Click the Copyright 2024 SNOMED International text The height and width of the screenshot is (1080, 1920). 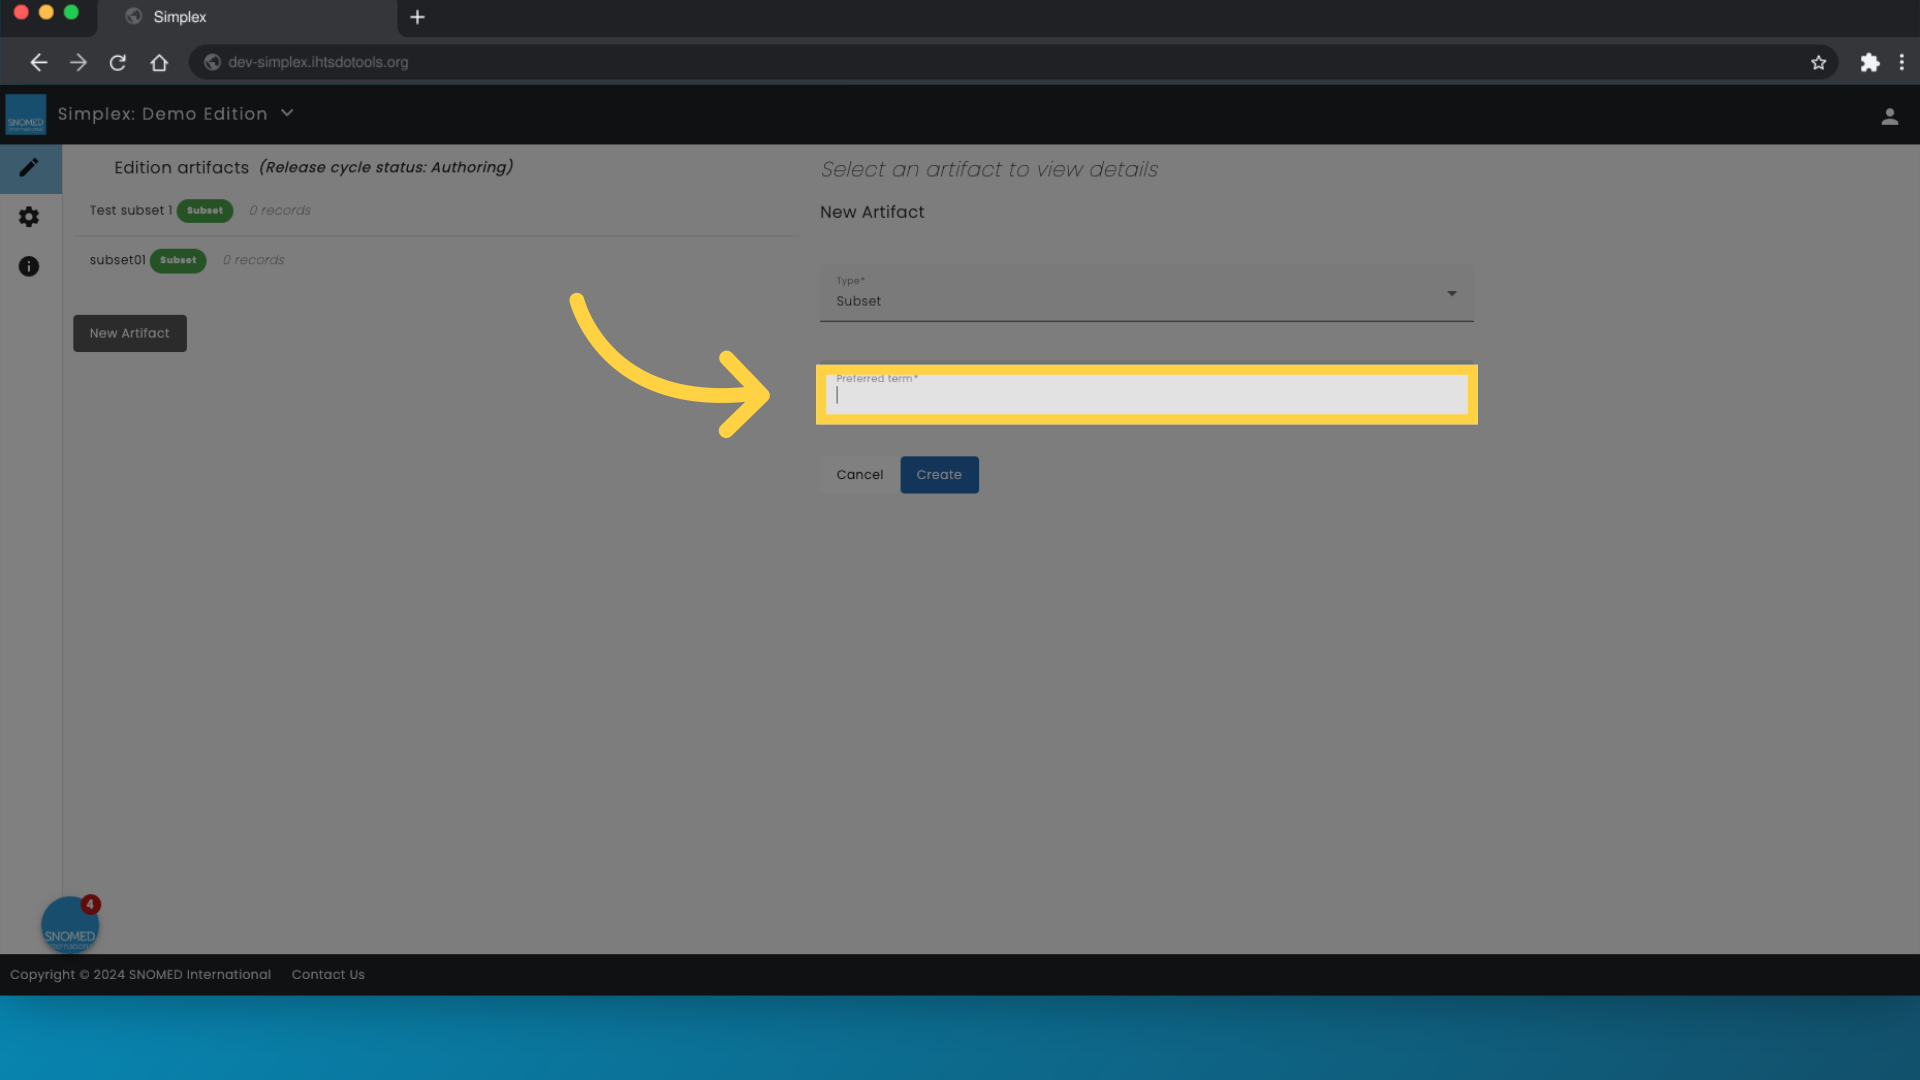click(x=140, y=974)
